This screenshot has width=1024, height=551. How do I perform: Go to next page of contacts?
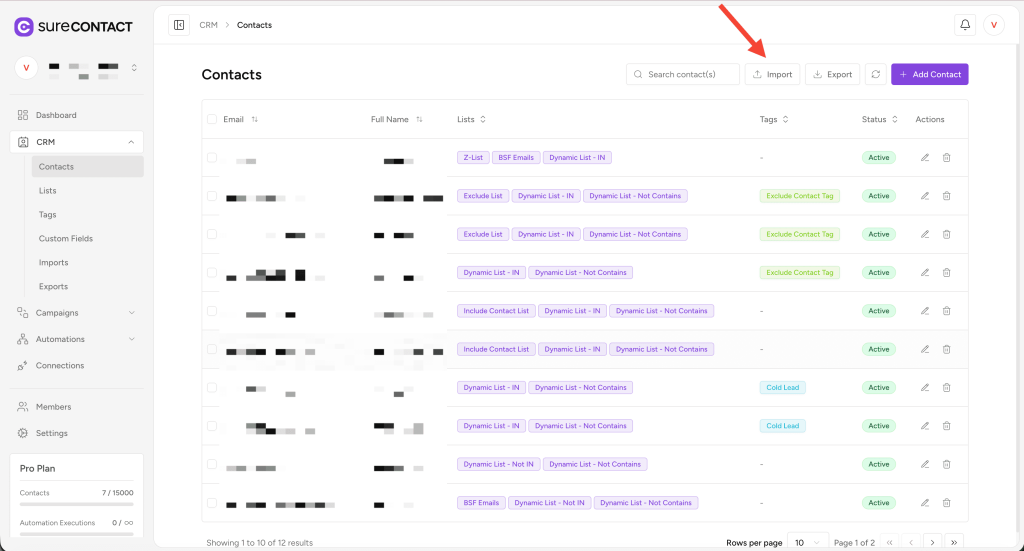click(x=932, y=542)
